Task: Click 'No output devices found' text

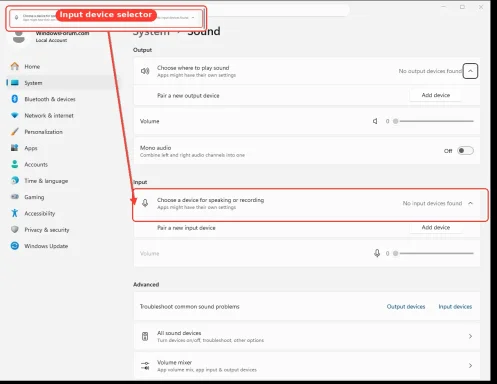Action: (x=430, y=71)
